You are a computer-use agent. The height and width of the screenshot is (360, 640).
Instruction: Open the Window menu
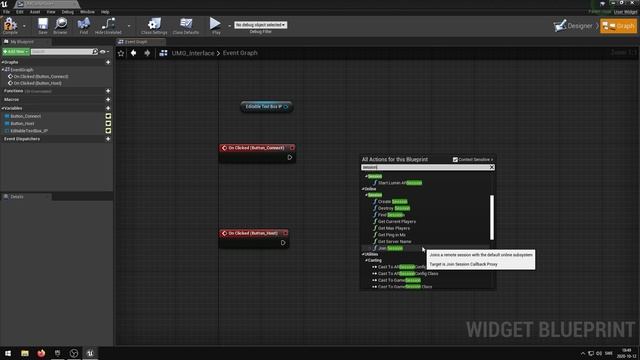(x=87, y=12)
